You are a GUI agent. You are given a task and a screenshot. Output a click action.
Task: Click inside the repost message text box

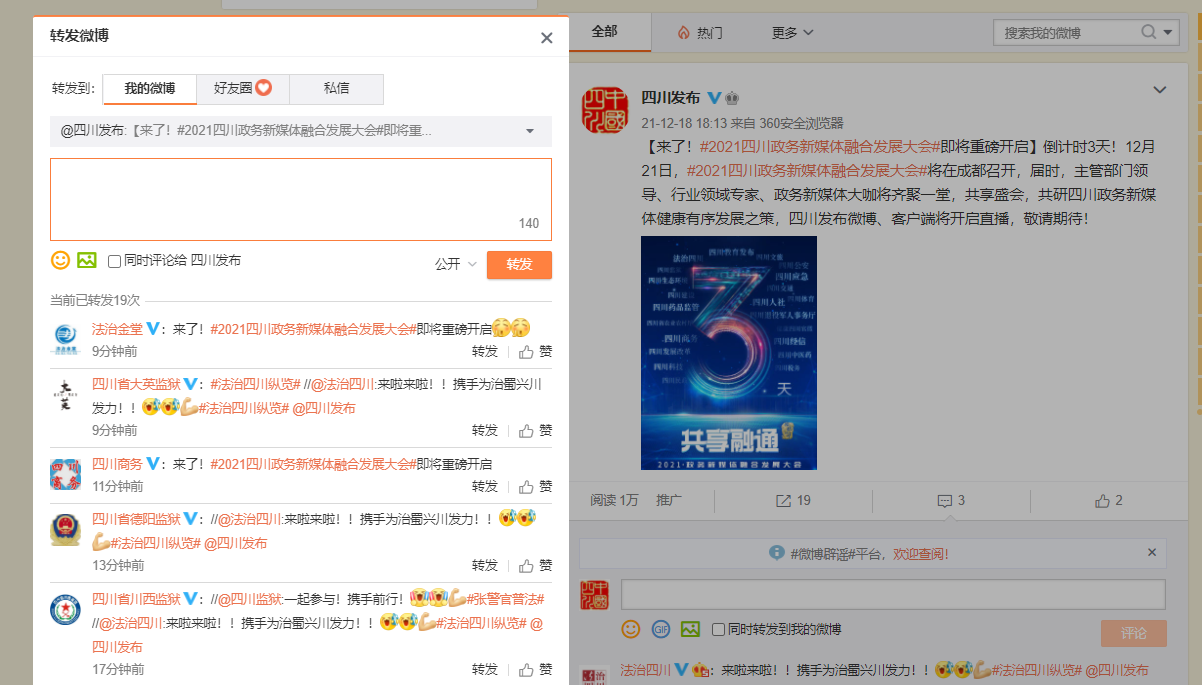coord(301,199)
